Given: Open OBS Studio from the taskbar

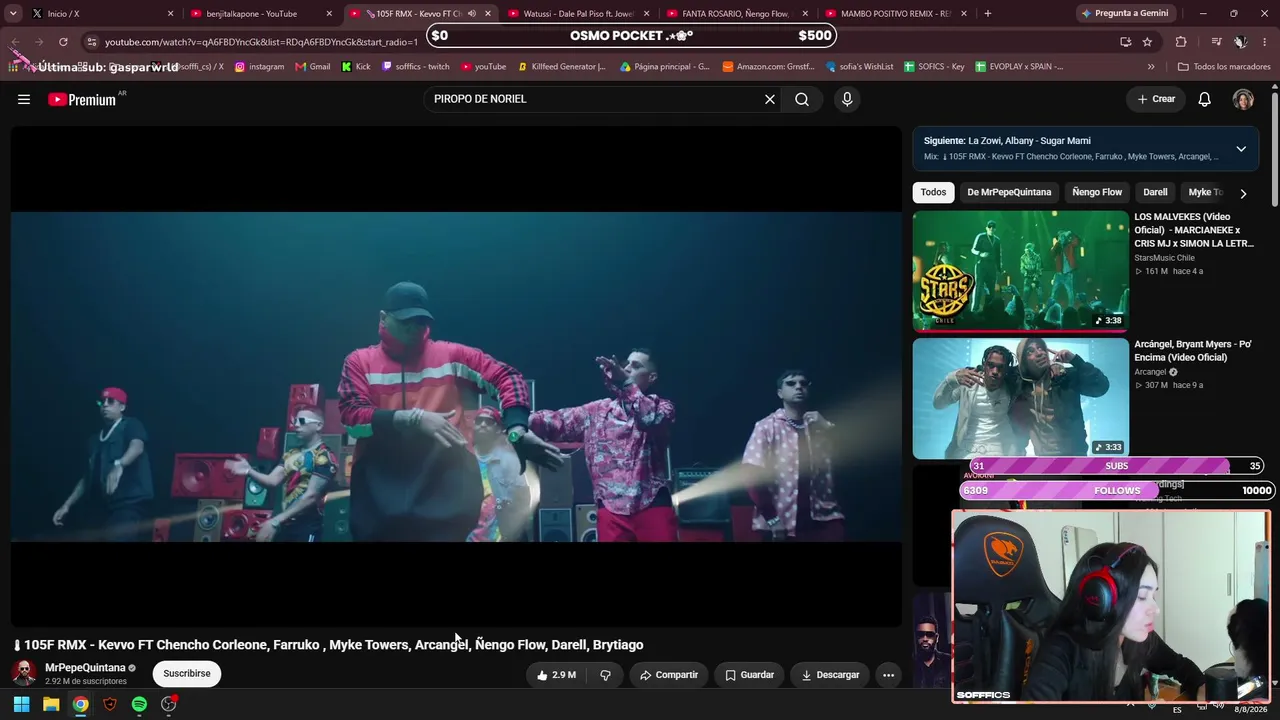Looking at the screenshot, I should coord(169,704).
